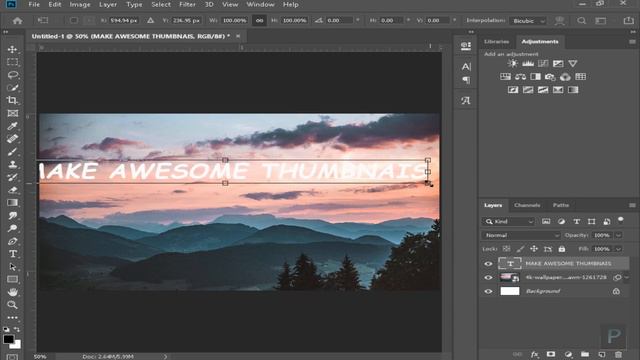The image size is (640, 360).
Task: Add a Brightness/Contrast adjustment
Action: click(x=513, y=63)
